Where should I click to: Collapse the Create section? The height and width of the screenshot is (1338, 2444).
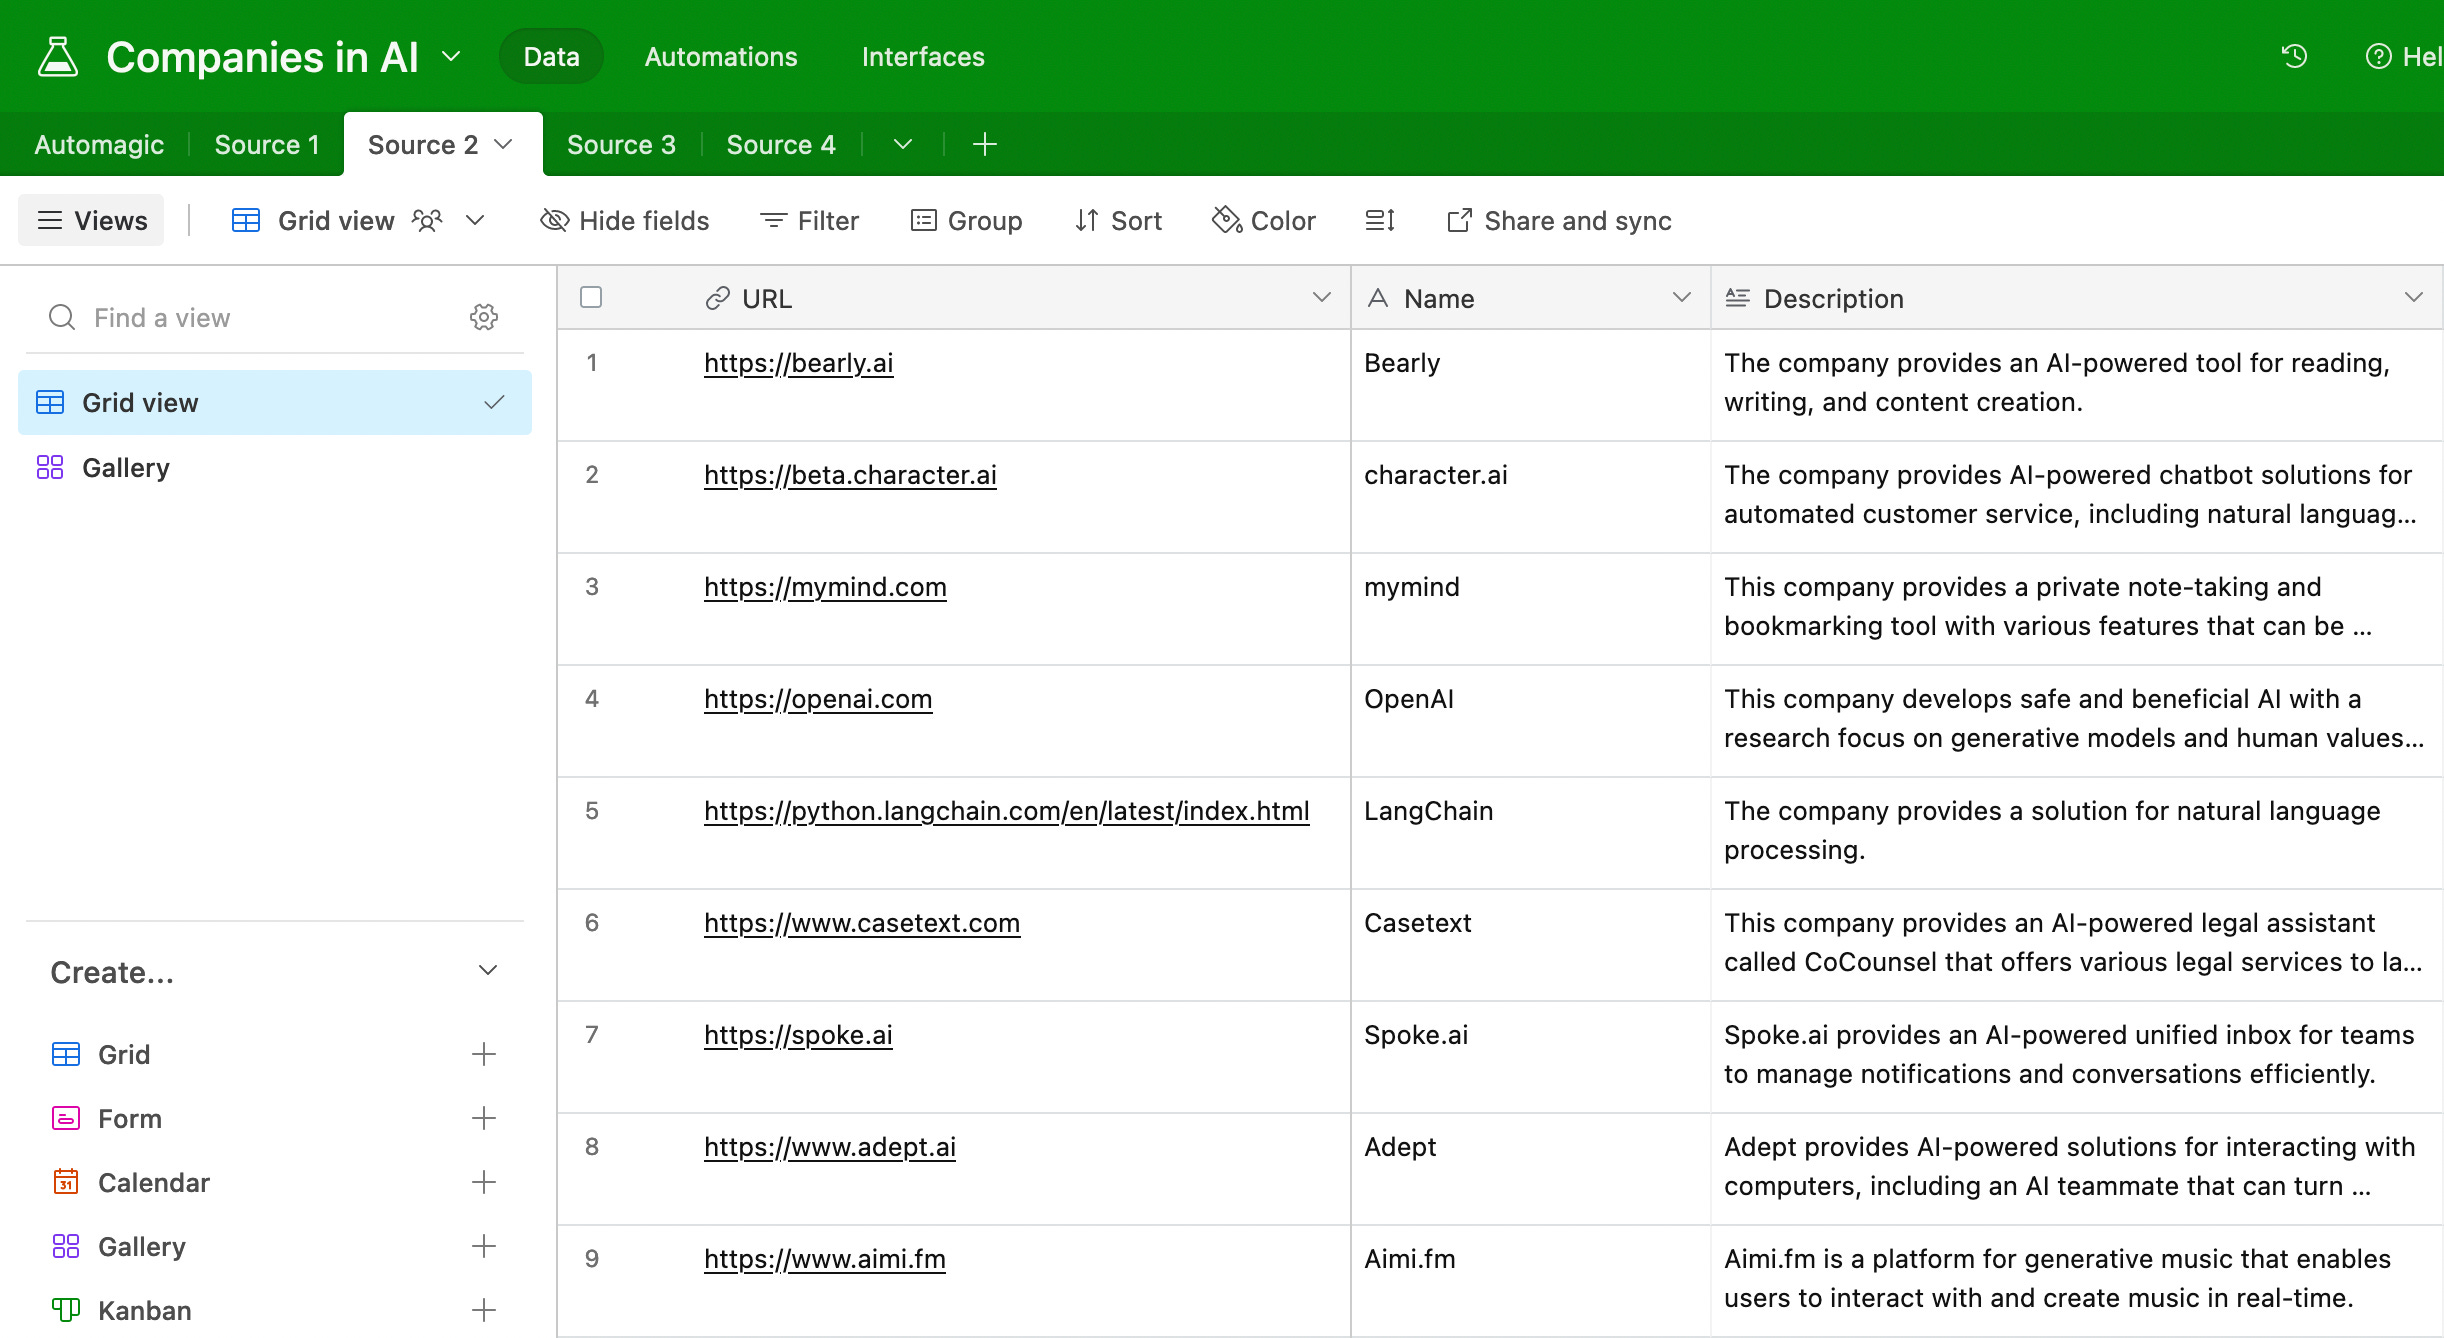488,970
